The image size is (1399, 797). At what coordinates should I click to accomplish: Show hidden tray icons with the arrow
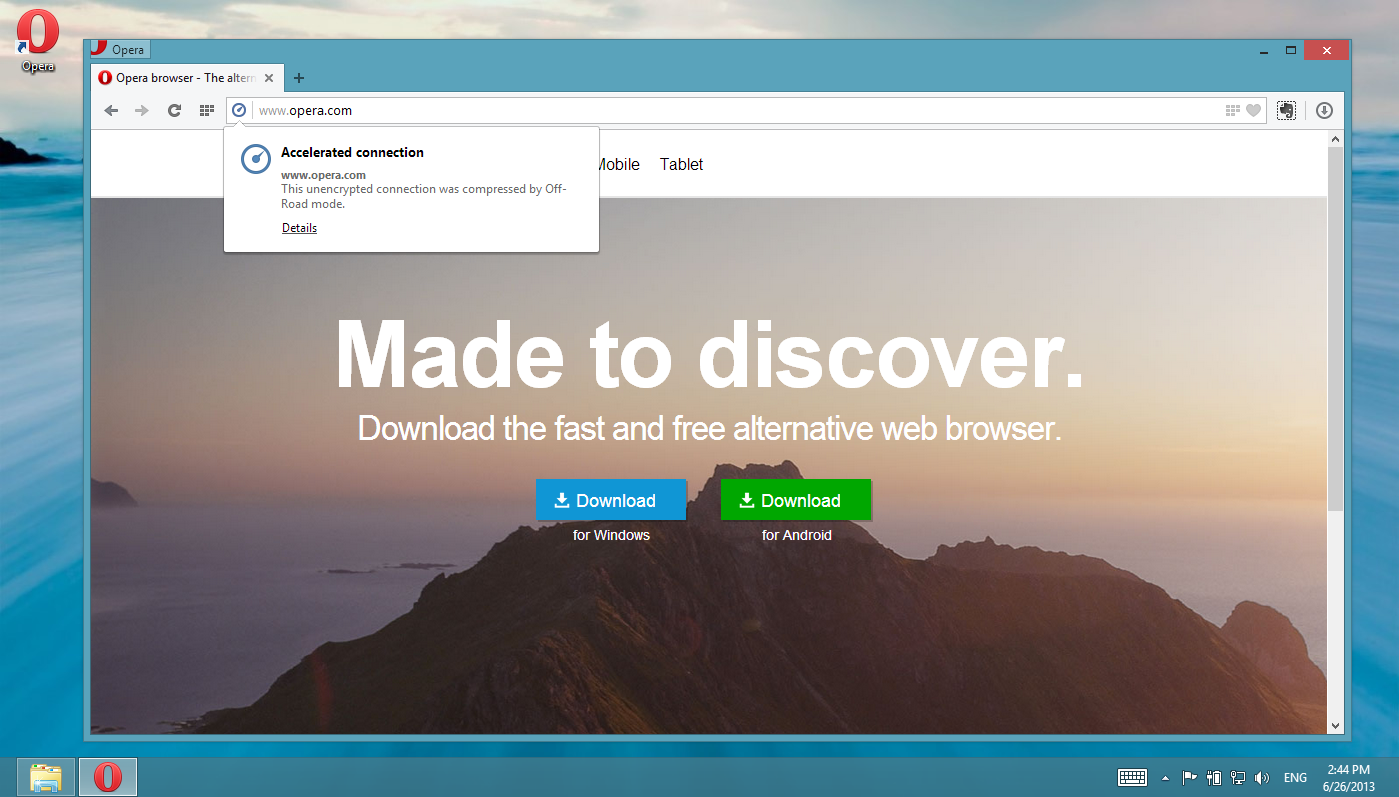(x=1164, y=777)
